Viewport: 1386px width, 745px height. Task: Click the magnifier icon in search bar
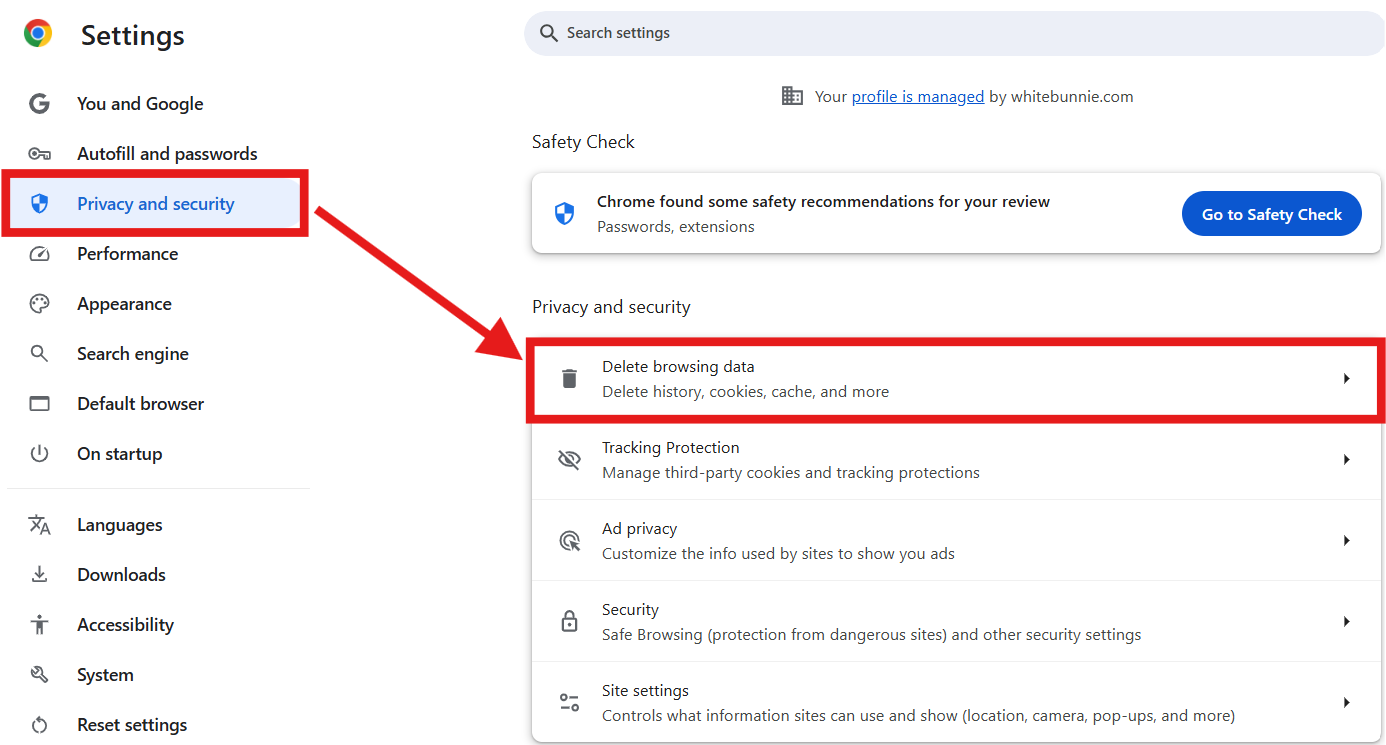[x=548, y=33]
